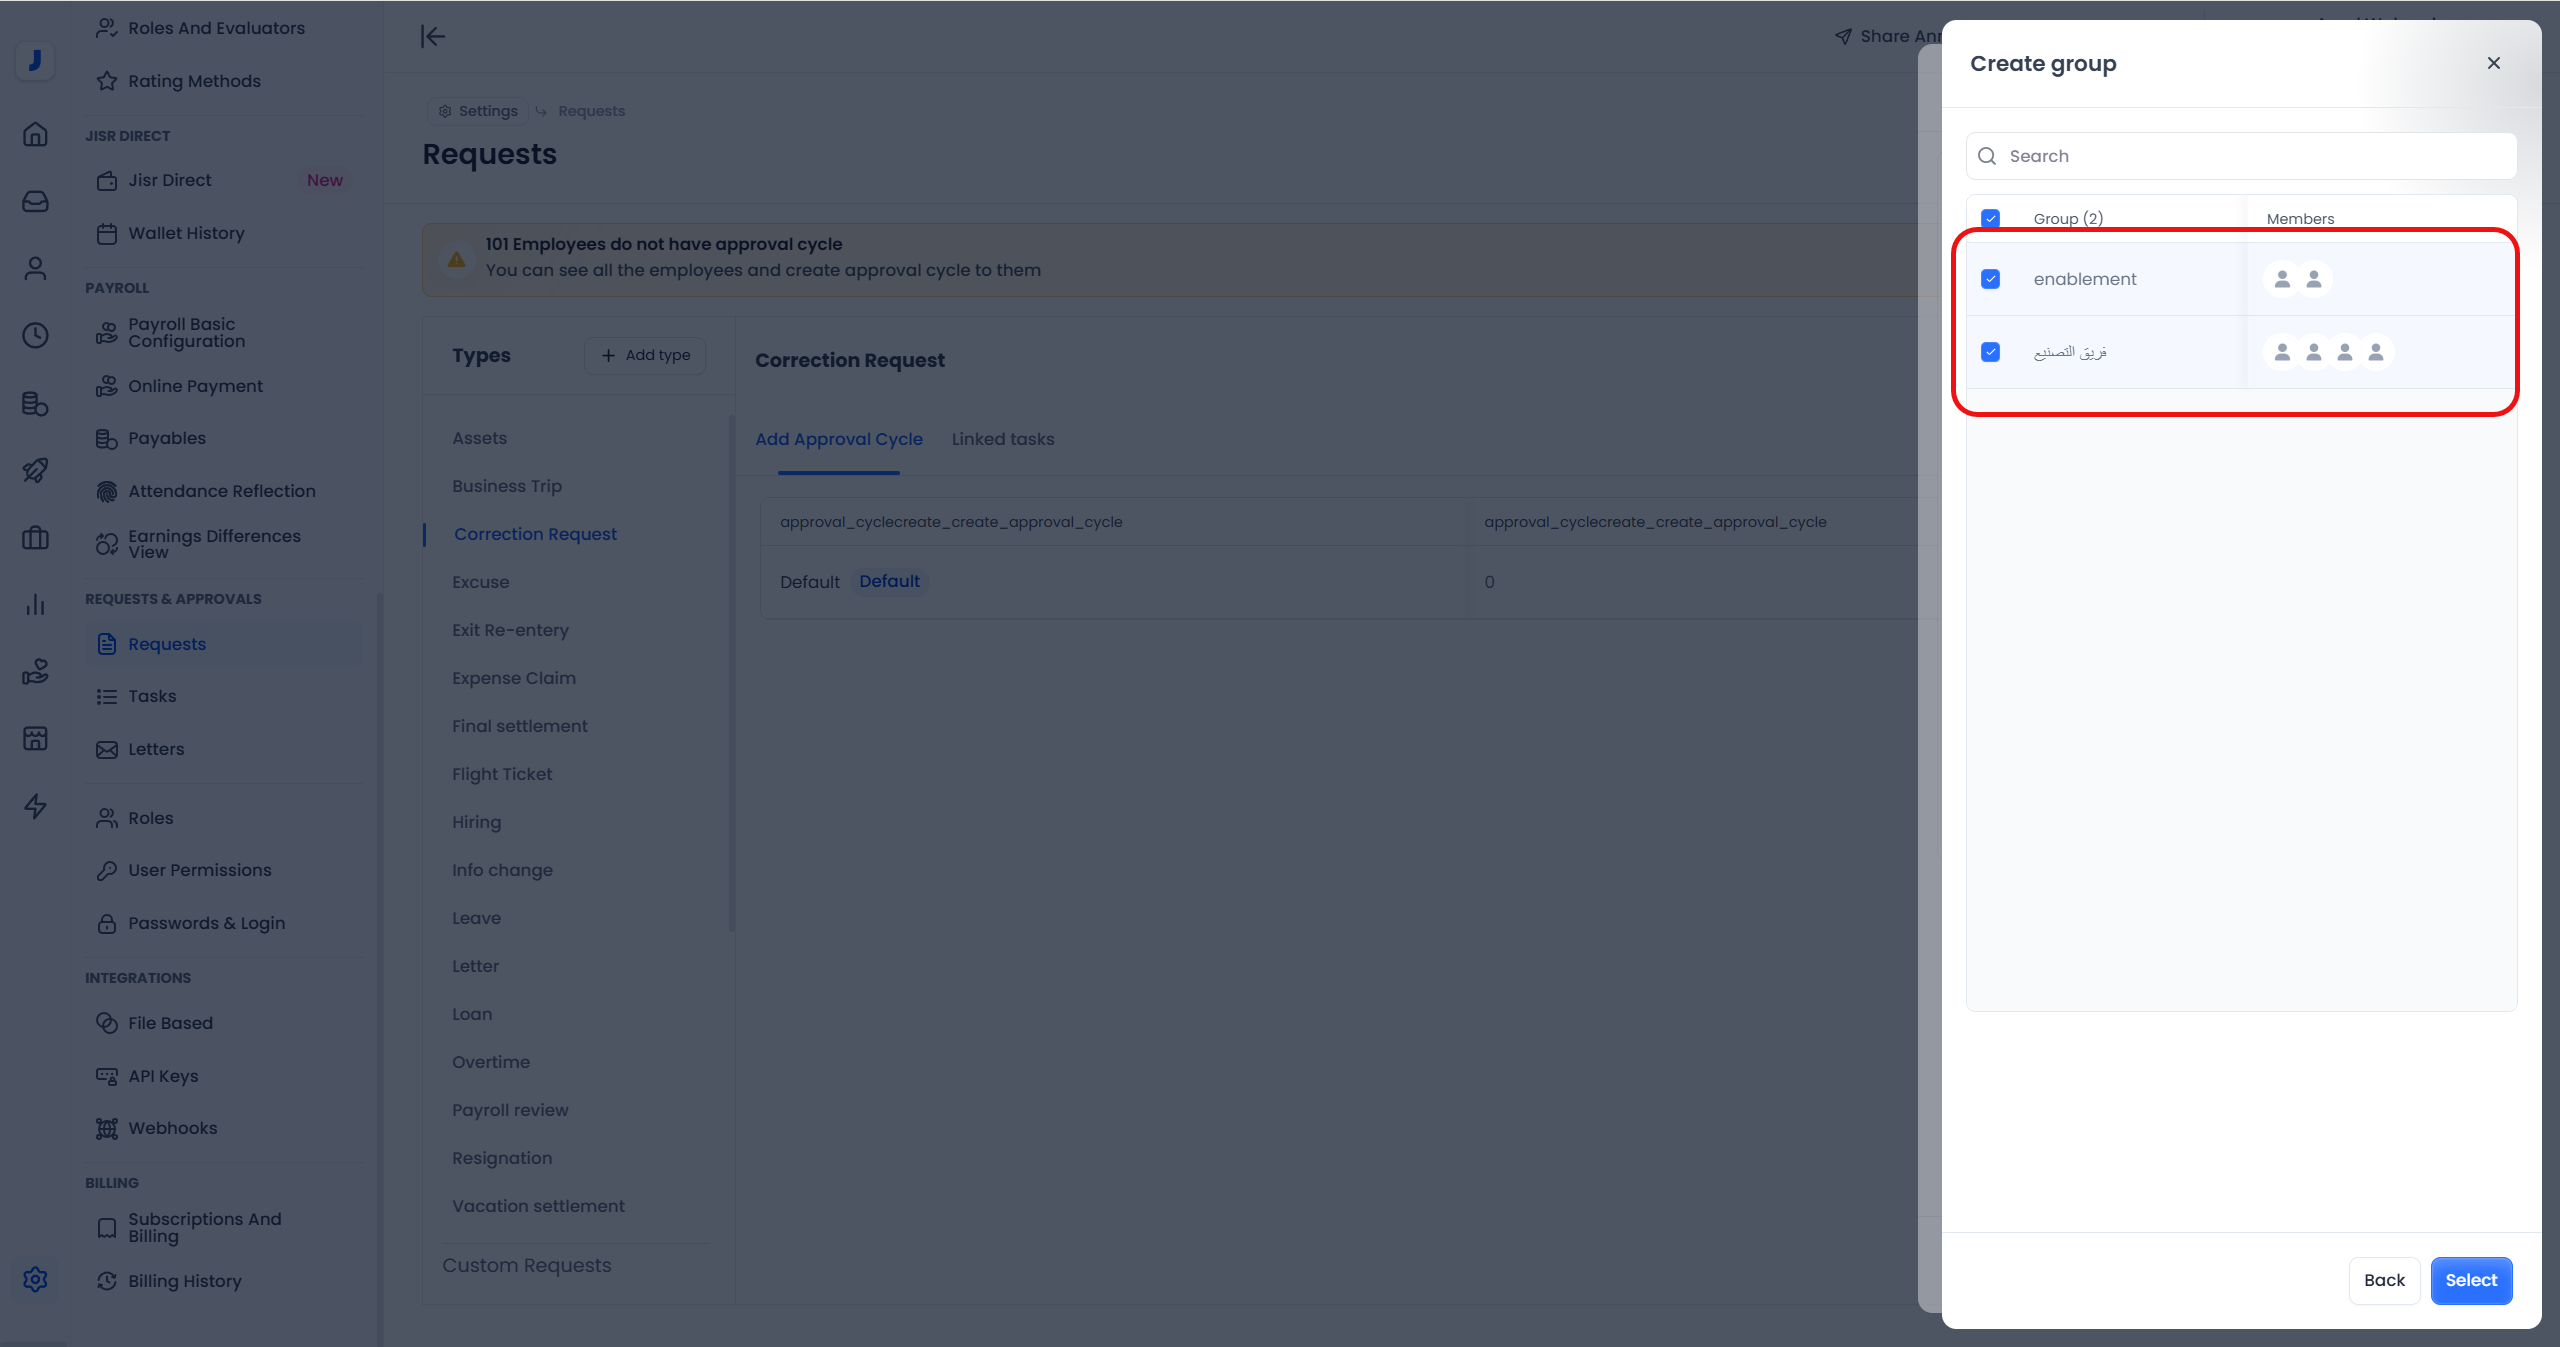This screenshot has height=1347, width=2560.
Task: Click the home icon in the left rail
Action: [x=35, y=134]
